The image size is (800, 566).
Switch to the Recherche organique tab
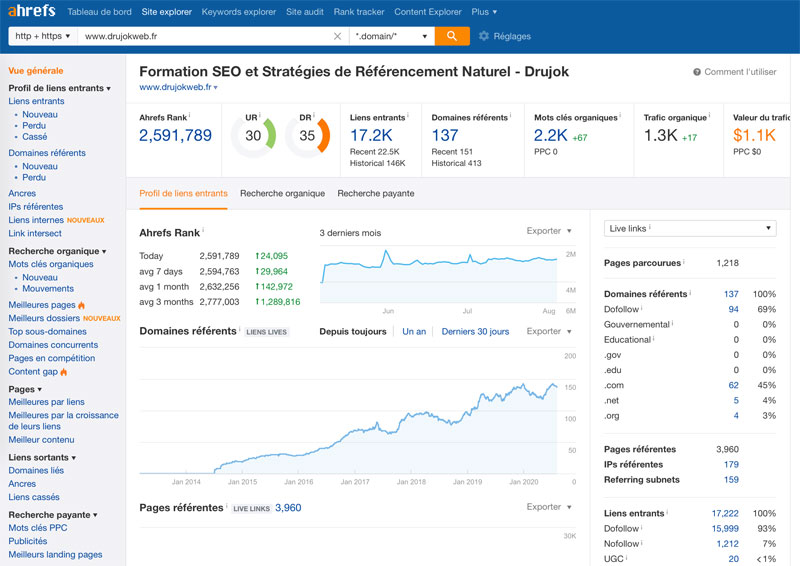pyautogui.click(x=283, y=193)
